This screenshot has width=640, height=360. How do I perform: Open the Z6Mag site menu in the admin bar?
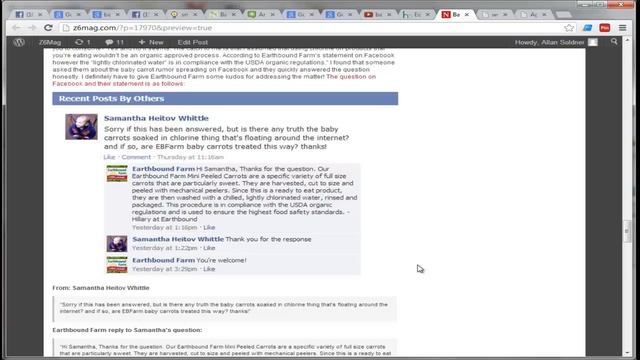click(50, 42)
